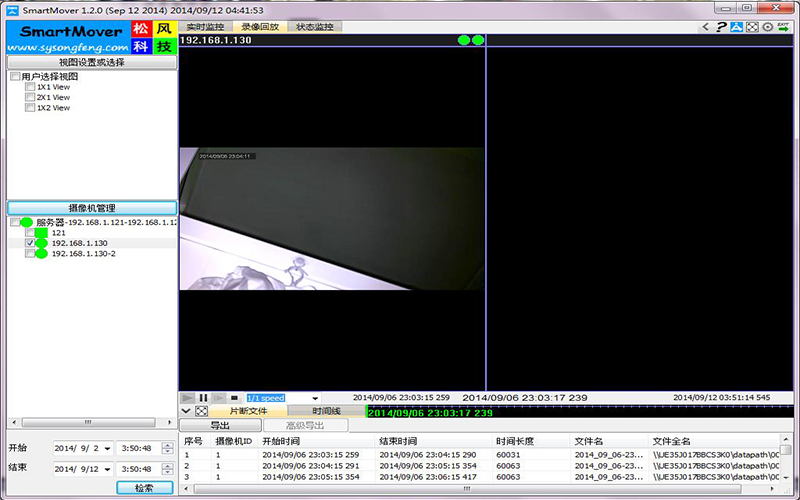The image size is (800, 500).
Task: Click the green EXIT arrow icon
Action: tap(783, 27)
